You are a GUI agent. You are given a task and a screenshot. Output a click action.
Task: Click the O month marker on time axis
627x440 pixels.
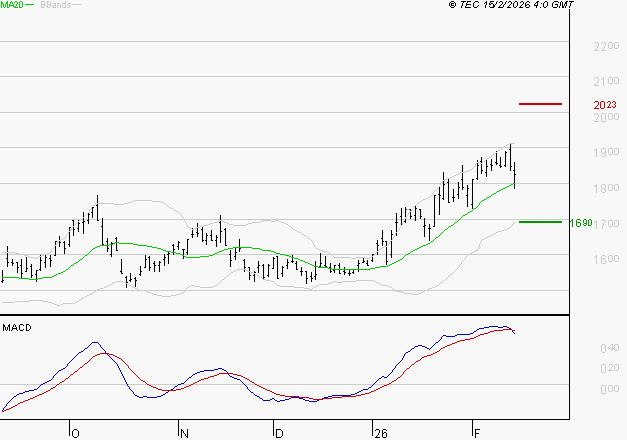tap(75, 433)
